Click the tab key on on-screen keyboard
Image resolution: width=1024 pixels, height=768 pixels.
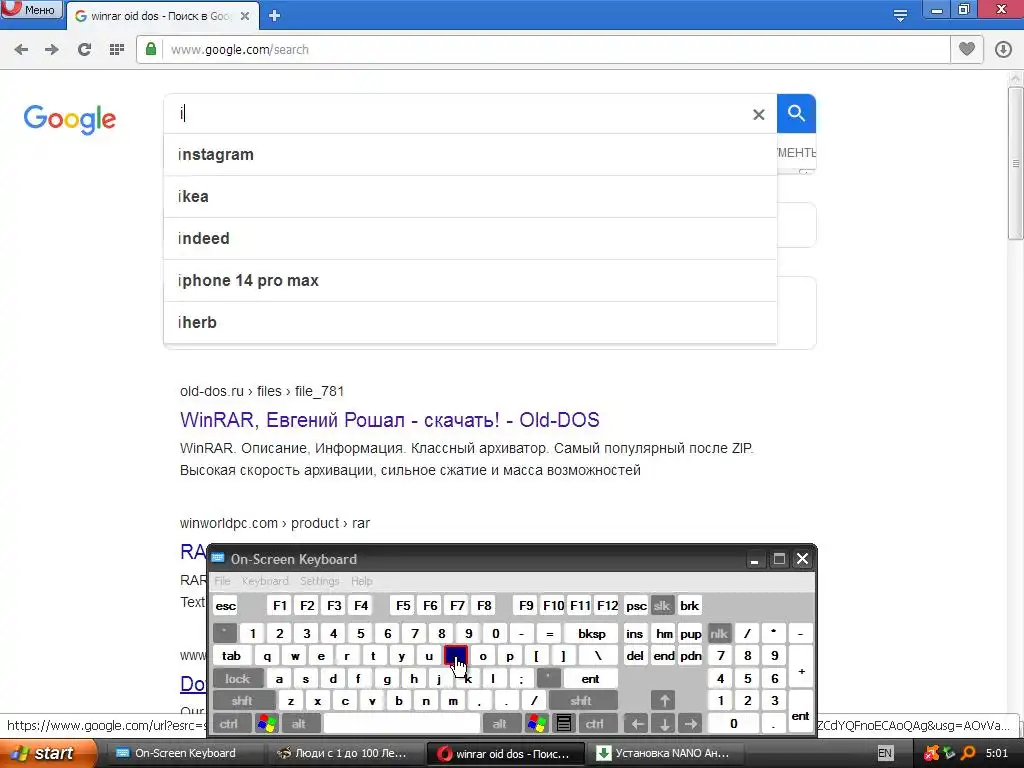tap(231, 656)
